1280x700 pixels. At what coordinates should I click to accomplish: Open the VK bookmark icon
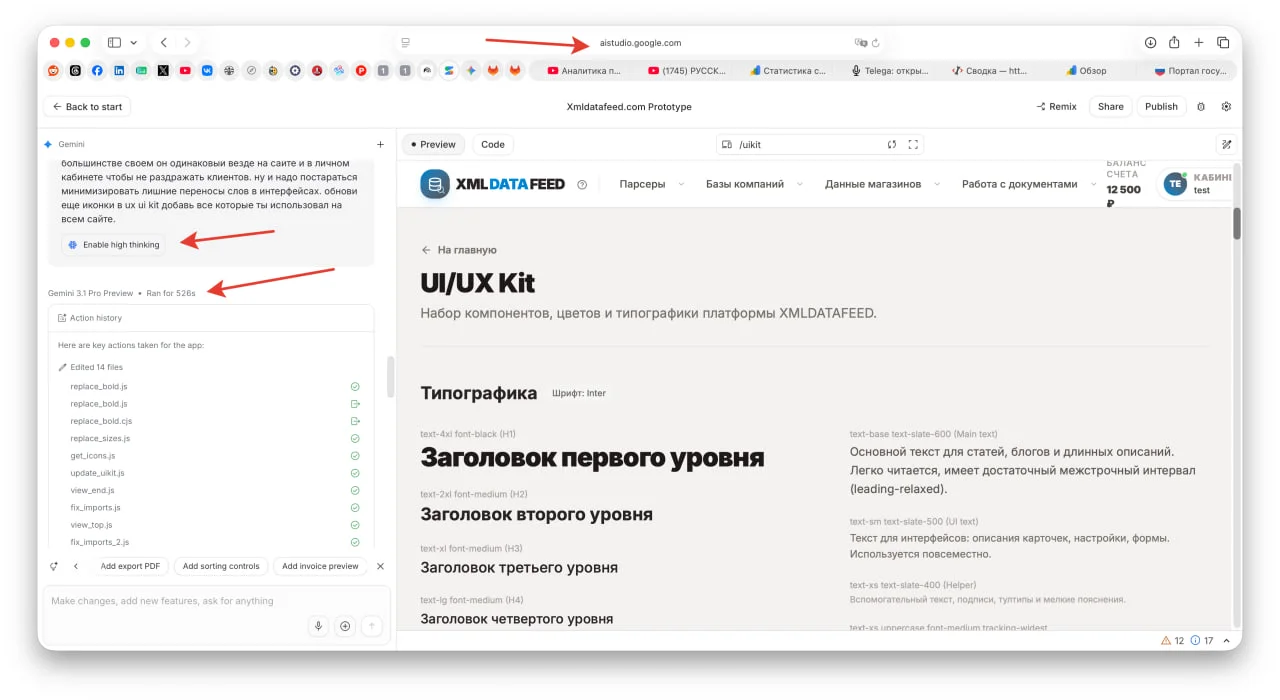click(207, 71)
